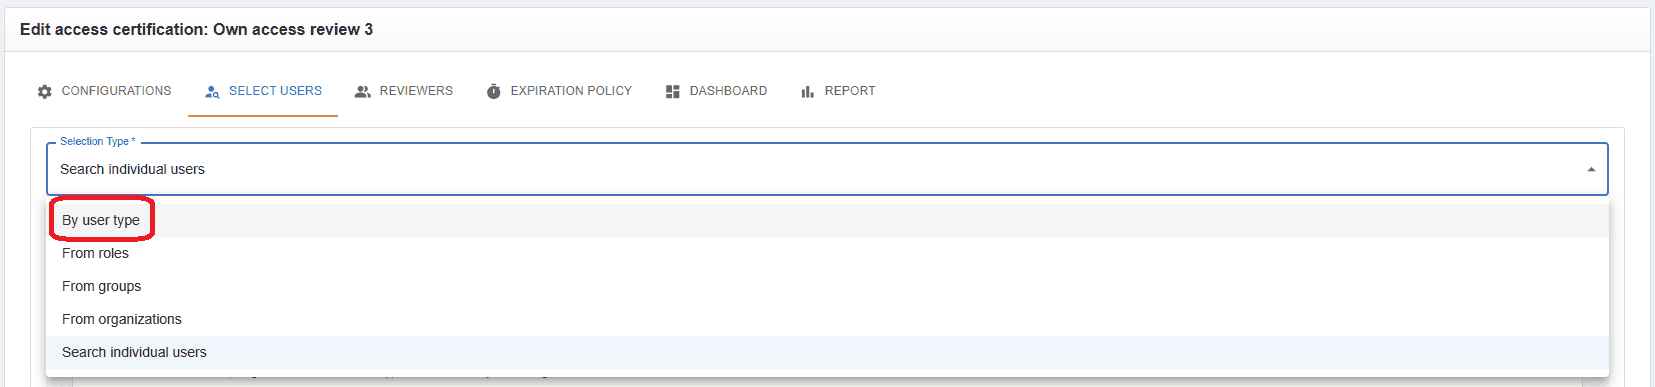Screen dimensions: 1655x387
Task: Switch to the Reviewers tab
Action: (x=404, y=91)
